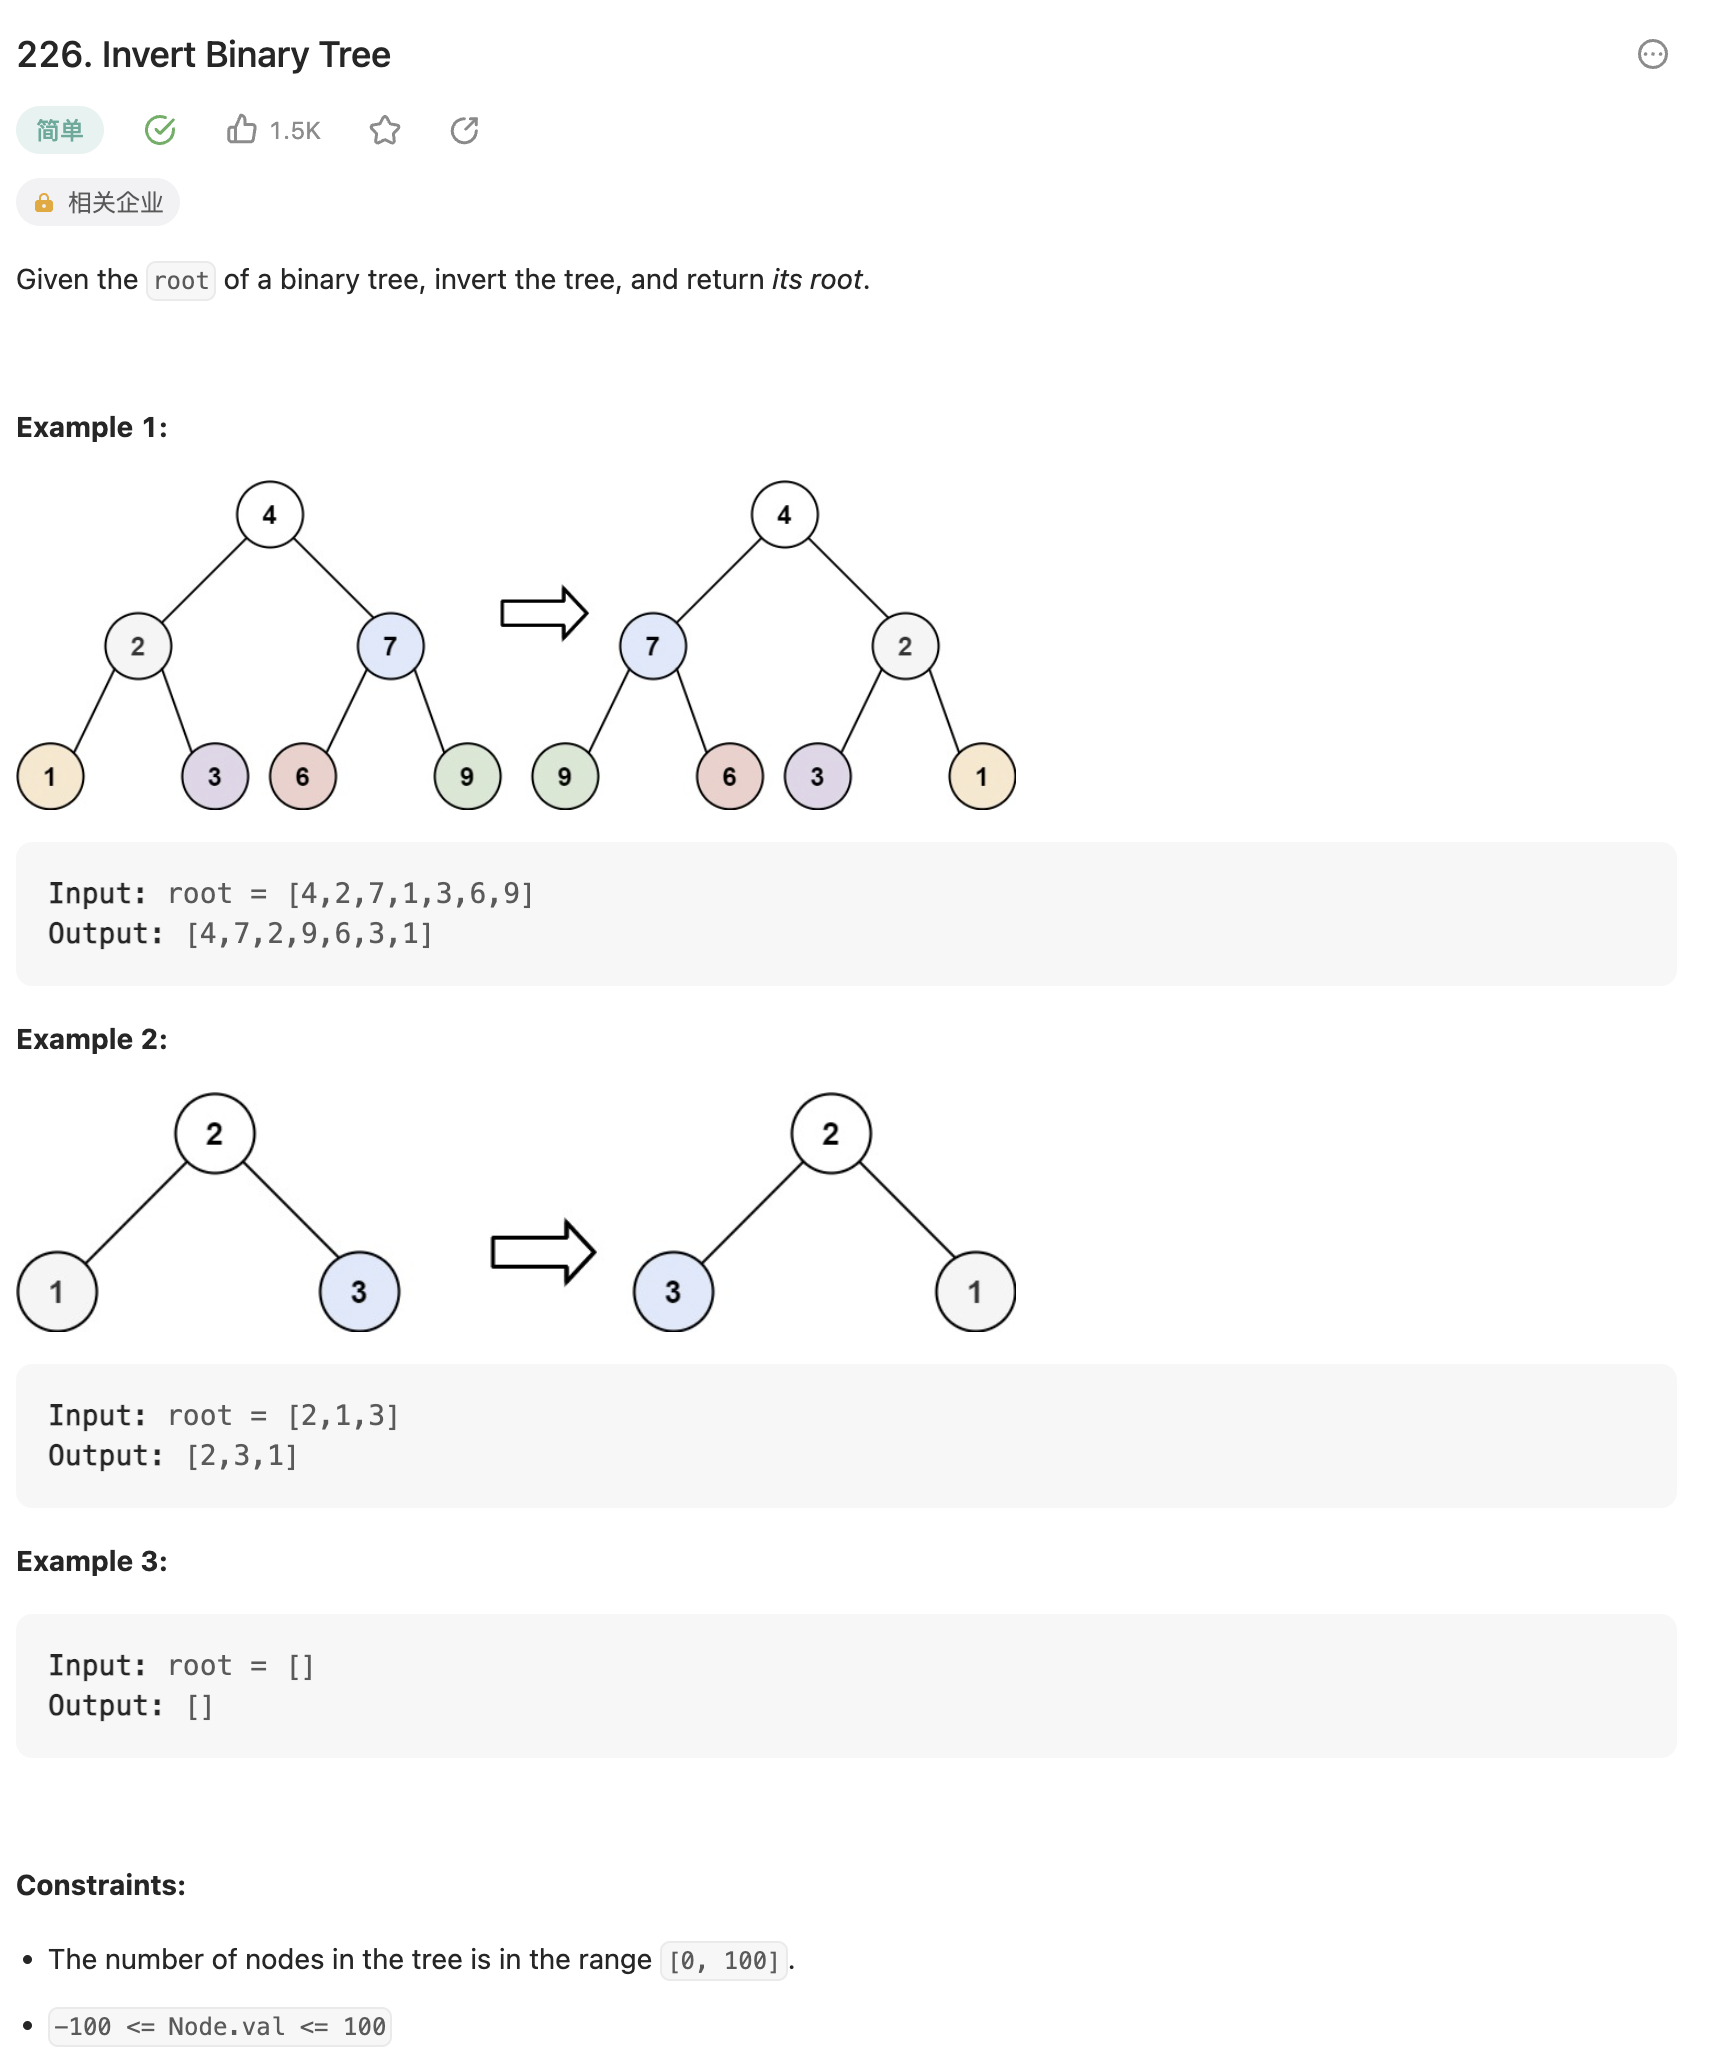Click the thumbs-up like icon
The width and height of the screenshot is (1716, 2062).
point(241,130)
